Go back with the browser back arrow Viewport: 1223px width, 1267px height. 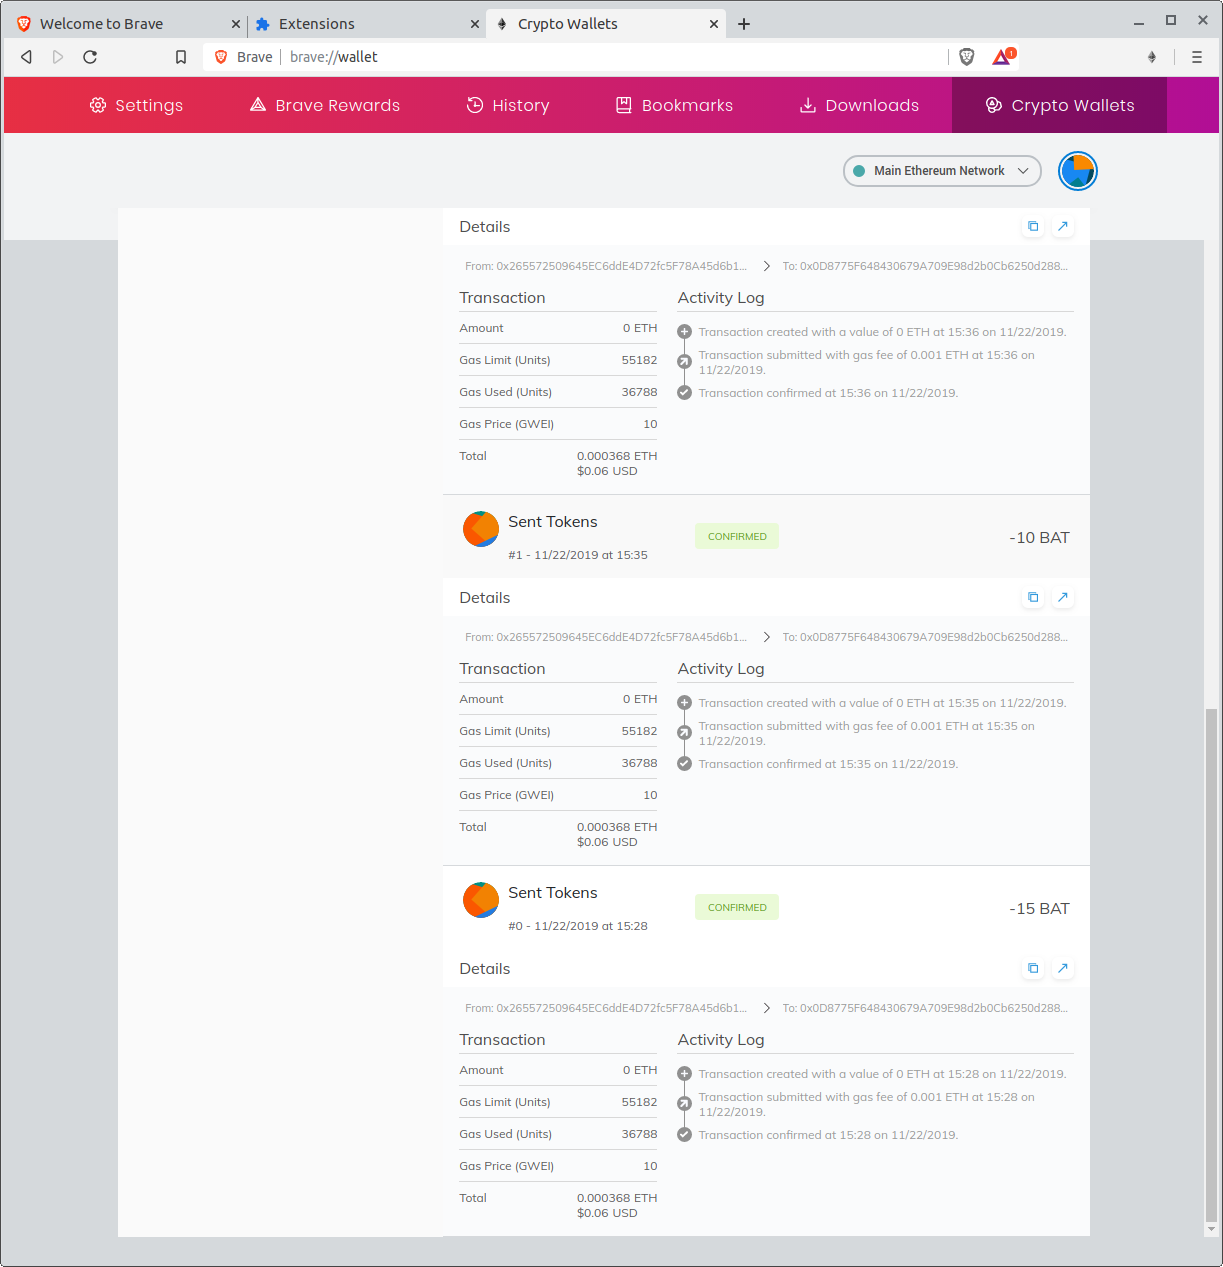27,57
